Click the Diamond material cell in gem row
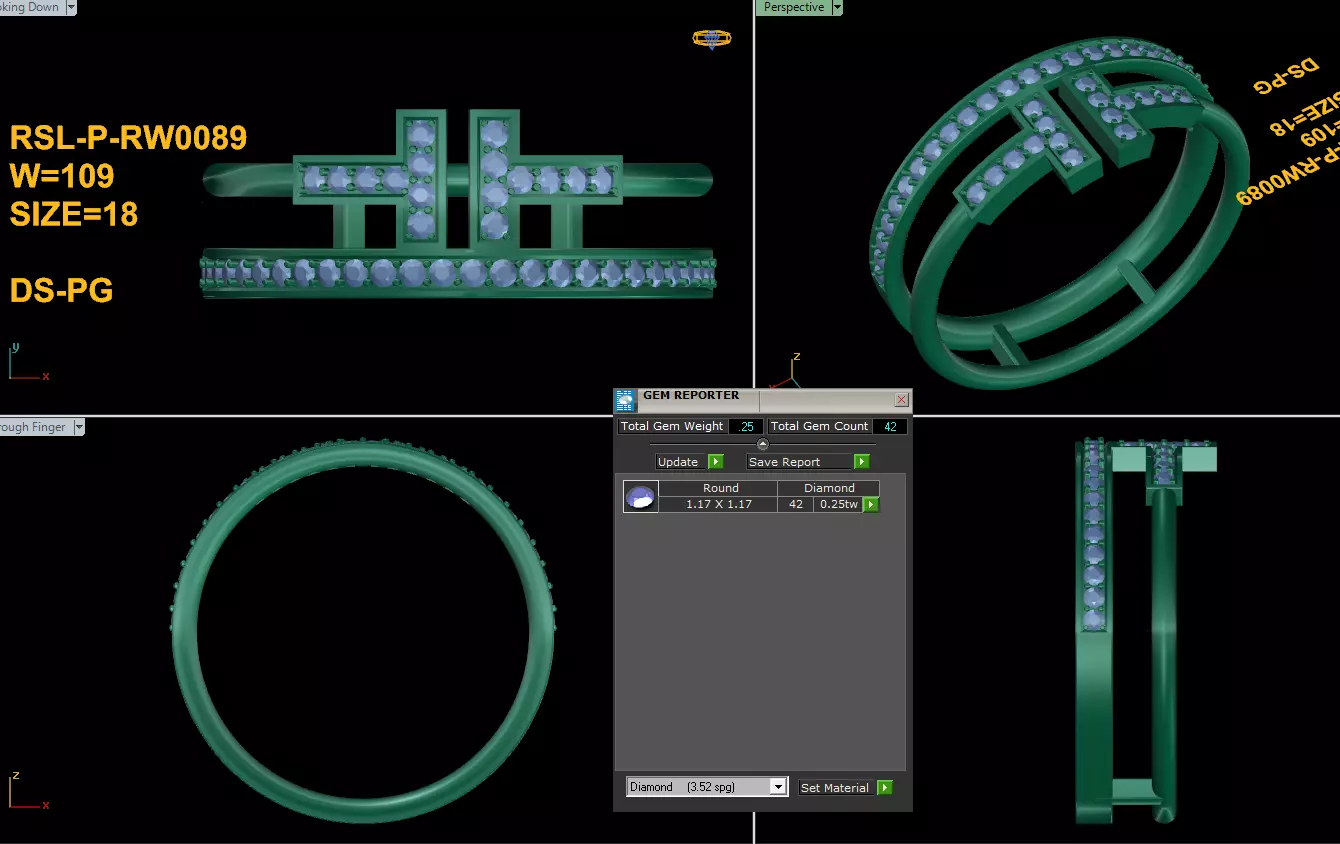The height and width of the screenshot is (844, 1340). pyautogui.click(x=829, y=488)
